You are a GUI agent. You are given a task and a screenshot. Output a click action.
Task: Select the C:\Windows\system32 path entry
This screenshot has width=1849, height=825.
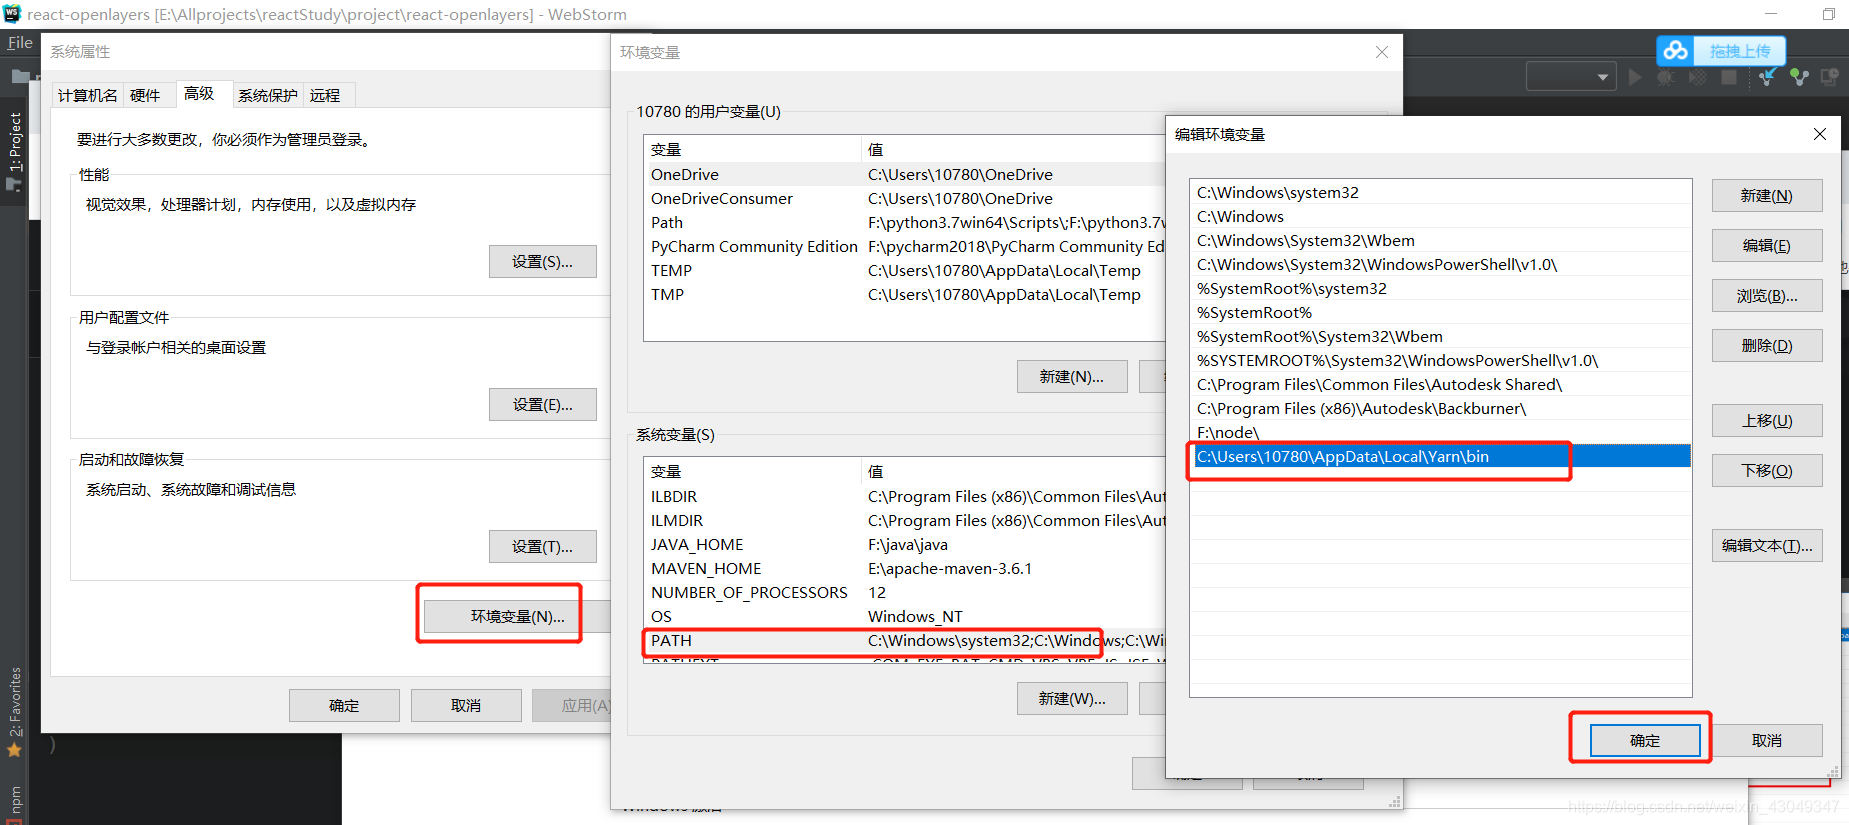(x=1440, y=192)
